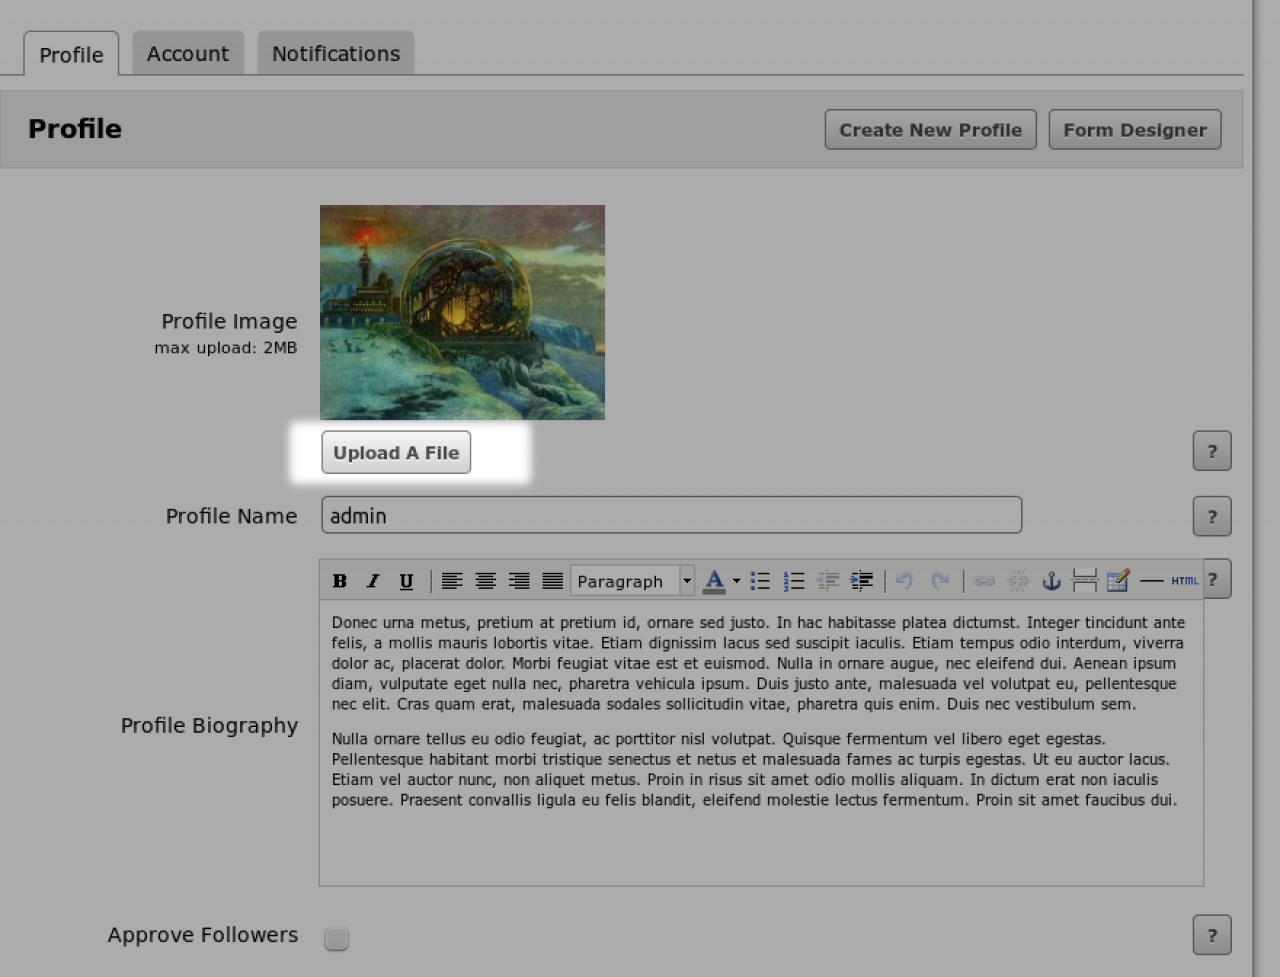Click the underline formatting icon

[x=406, y=581]
